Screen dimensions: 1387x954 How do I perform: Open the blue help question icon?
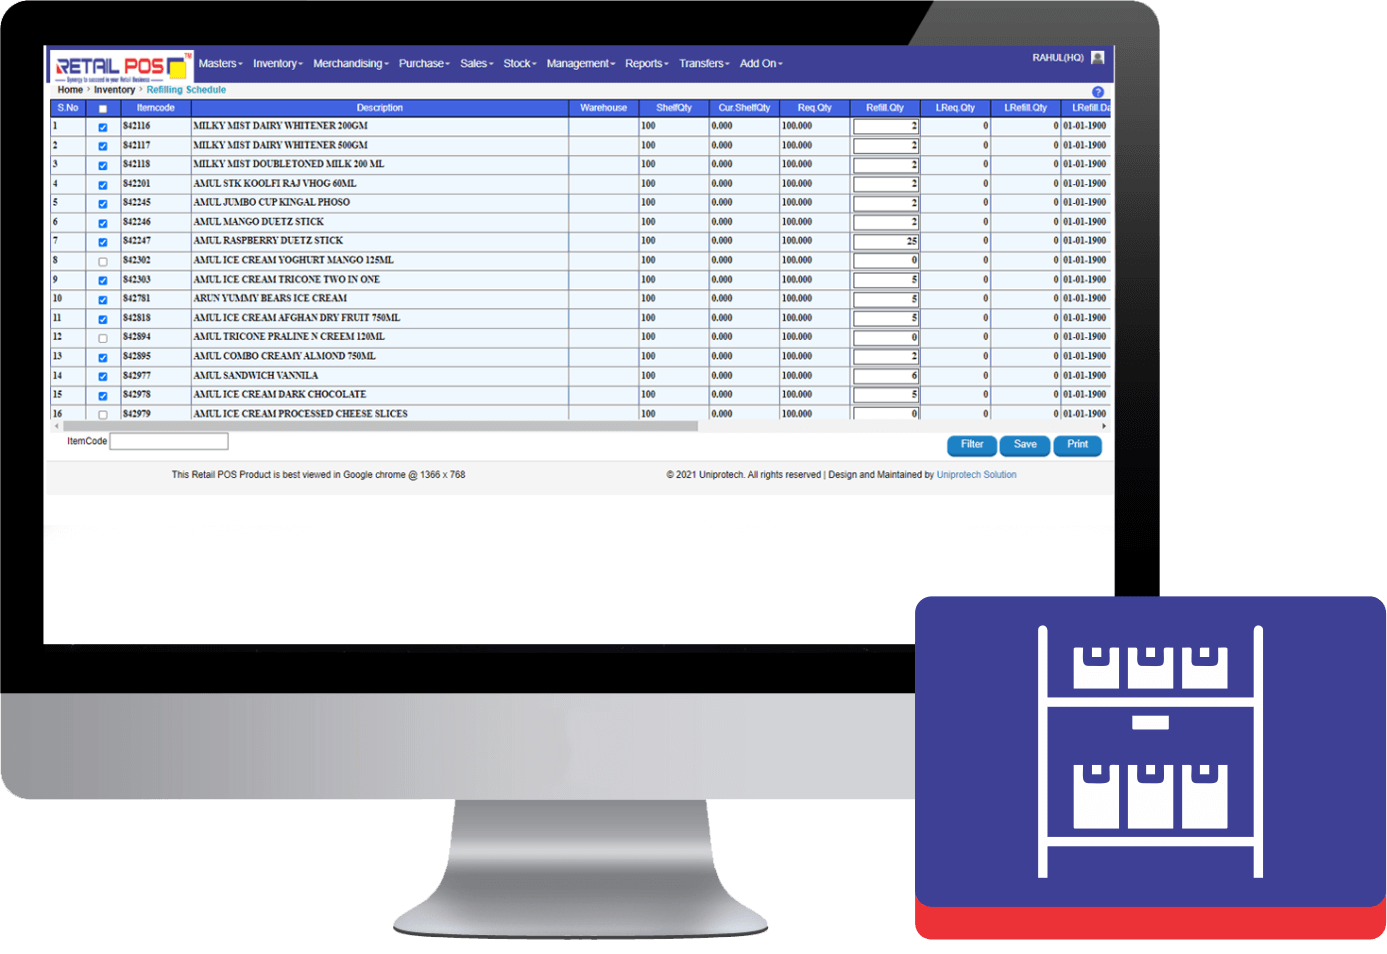pyautogui.click(x=1098, y=92)
